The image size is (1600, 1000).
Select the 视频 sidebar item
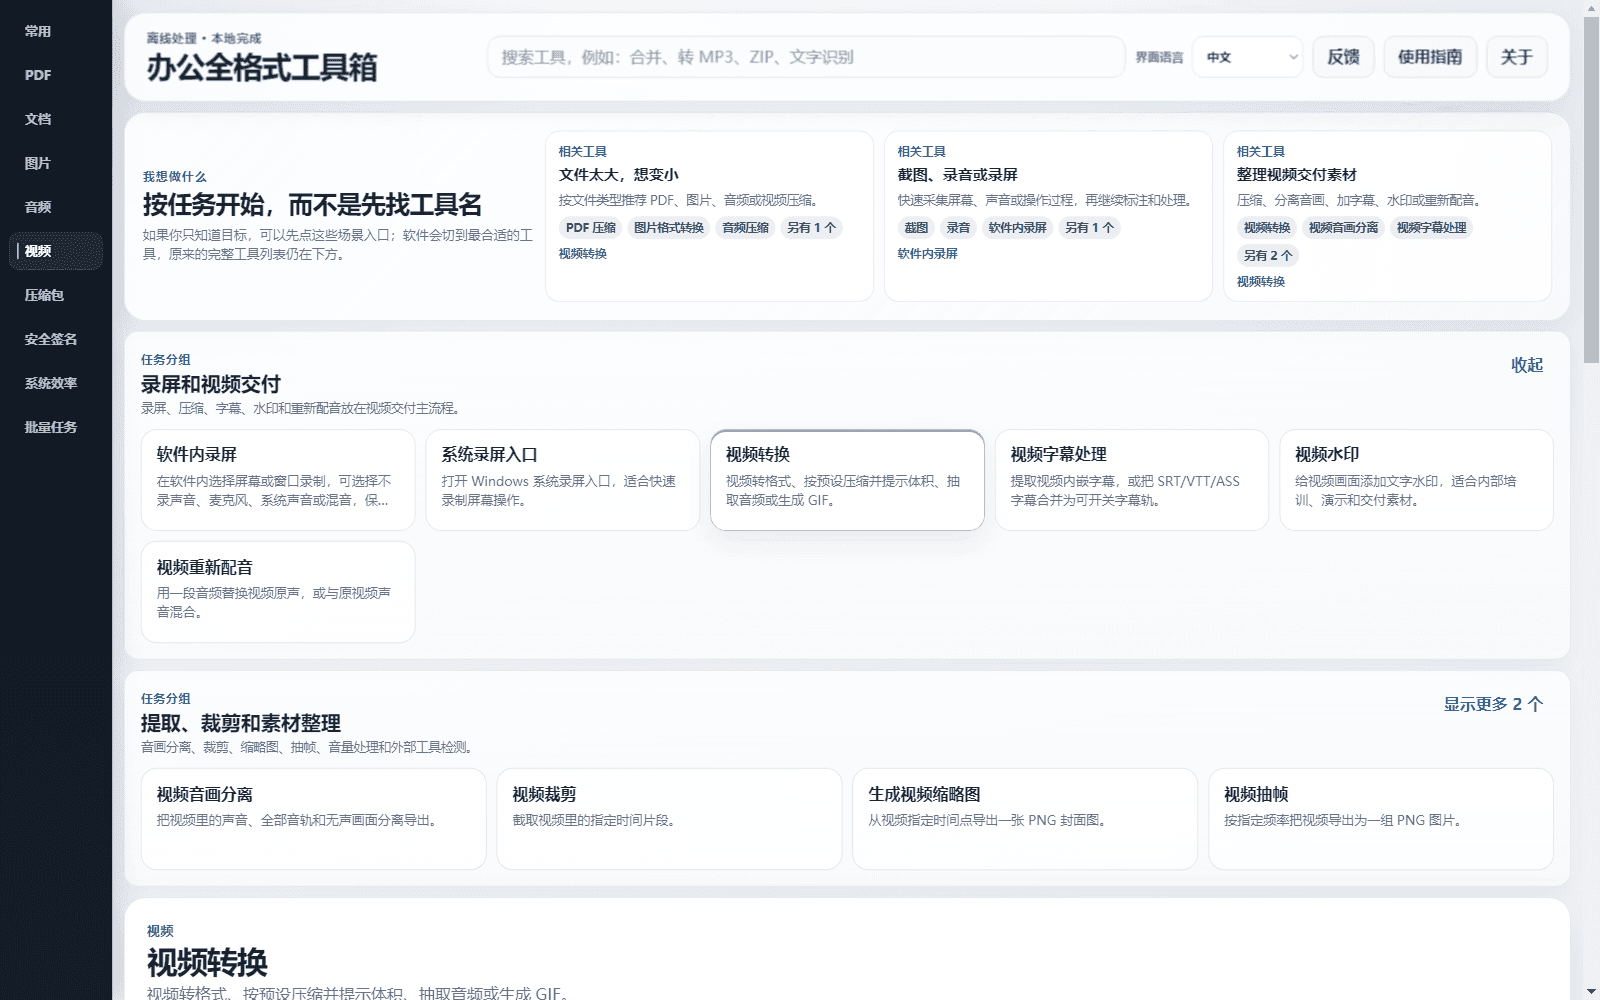click(x=56, y=251)
